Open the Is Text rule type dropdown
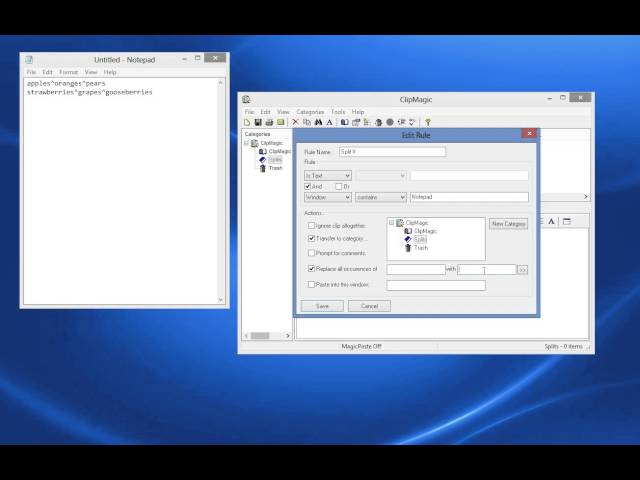640x480 pixels. (328, 176)
